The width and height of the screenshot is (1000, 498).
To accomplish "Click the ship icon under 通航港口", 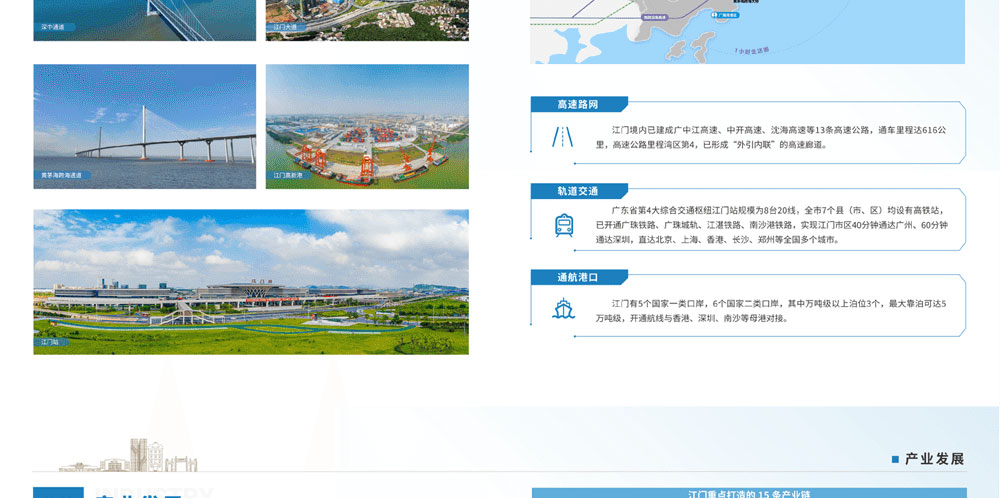I will coord(563,309).
